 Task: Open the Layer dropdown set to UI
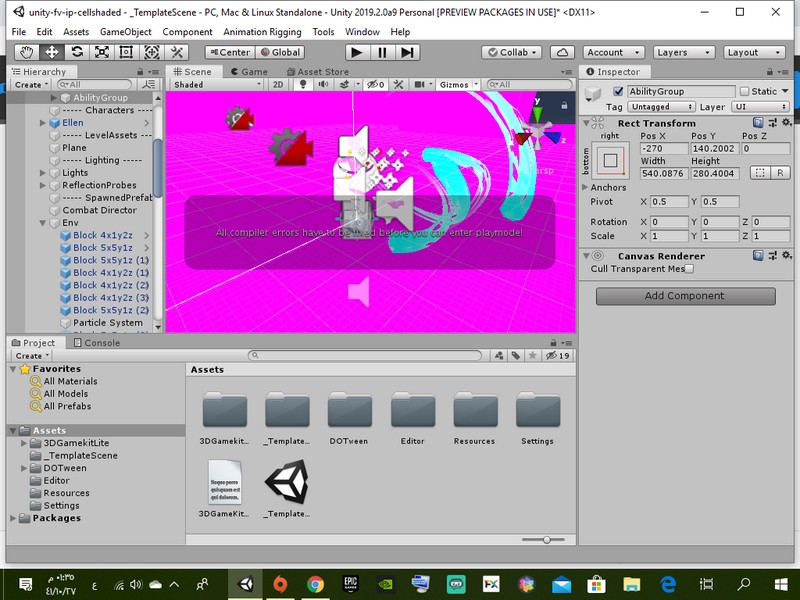pos(760,107)
